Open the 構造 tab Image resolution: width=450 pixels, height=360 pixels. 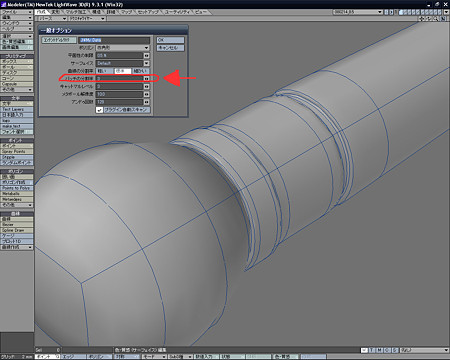coord(96,12)
